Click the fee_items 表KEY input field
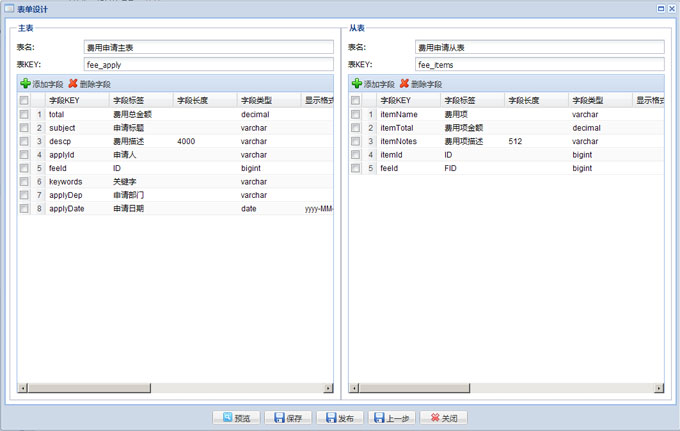Image resolution: width=680 pixels, height=431 pixels. click(x=539, y=65)
